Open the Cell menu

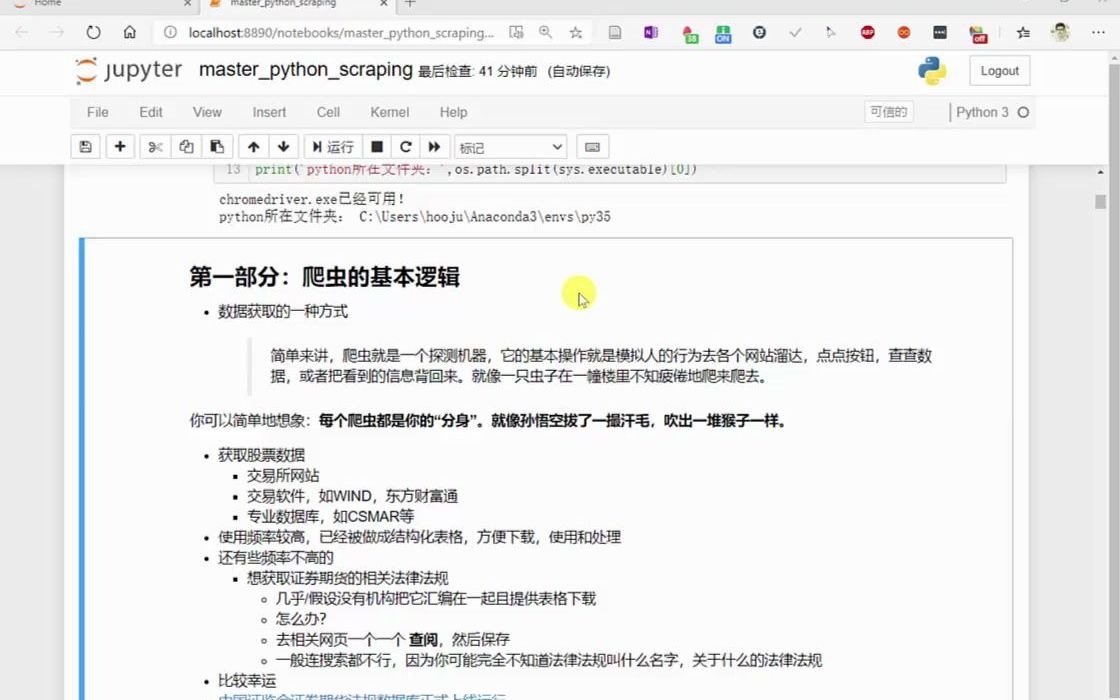[328, 112]
